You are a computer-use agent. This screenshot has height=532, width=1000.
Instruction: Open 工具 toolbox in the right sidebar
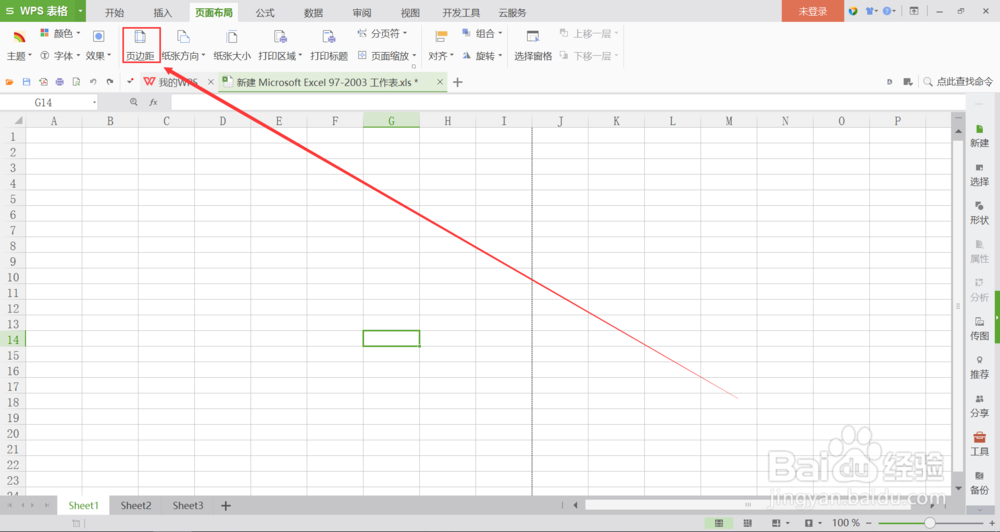(x=980, y=444)
